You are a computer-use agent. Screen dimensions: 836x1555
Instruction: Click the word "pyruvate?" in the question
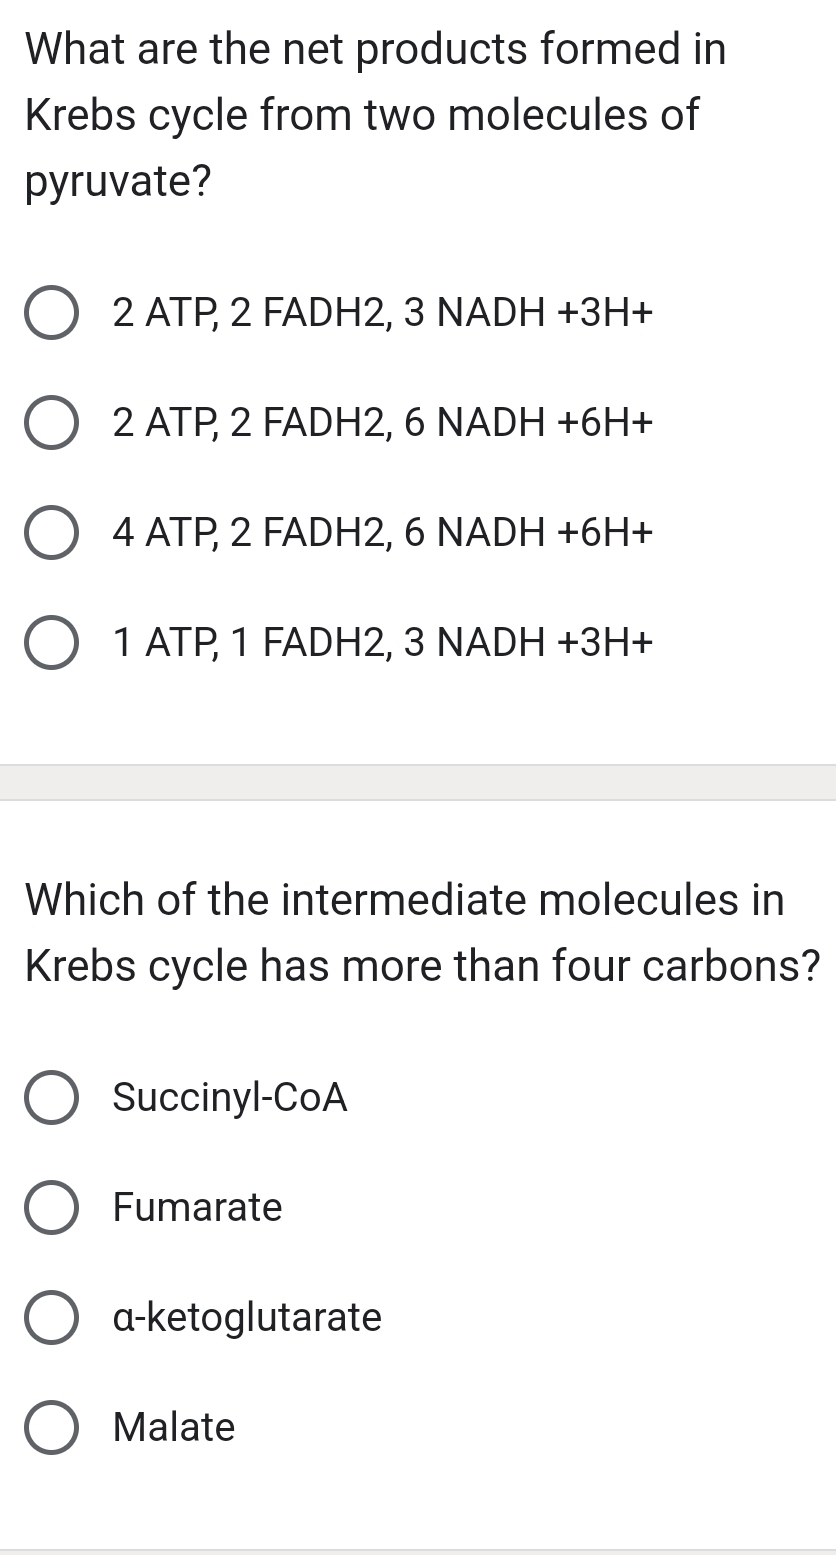118,180
